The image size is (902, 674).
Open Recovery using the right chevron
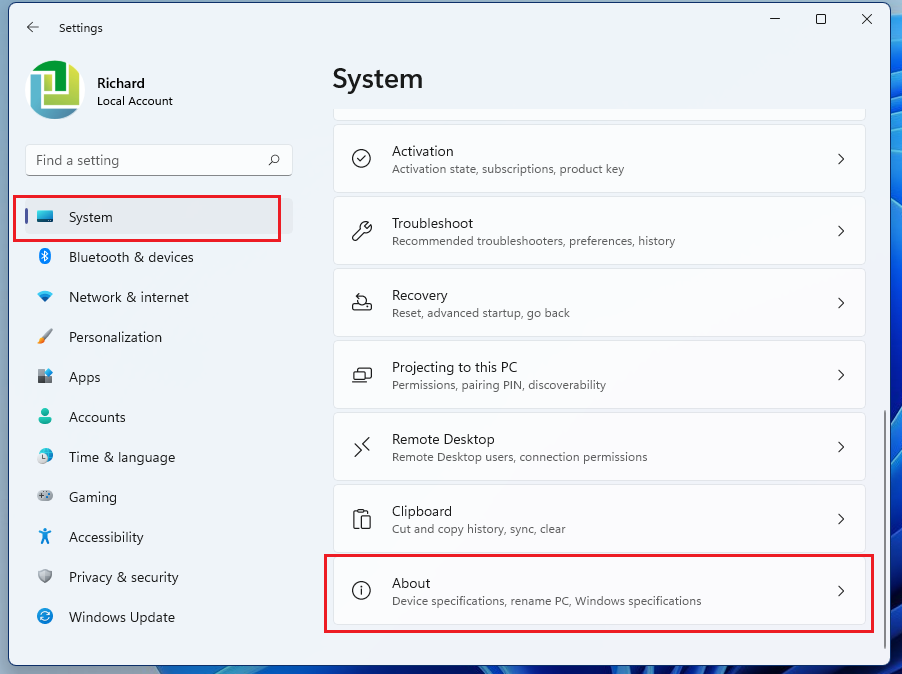[841, 303]
